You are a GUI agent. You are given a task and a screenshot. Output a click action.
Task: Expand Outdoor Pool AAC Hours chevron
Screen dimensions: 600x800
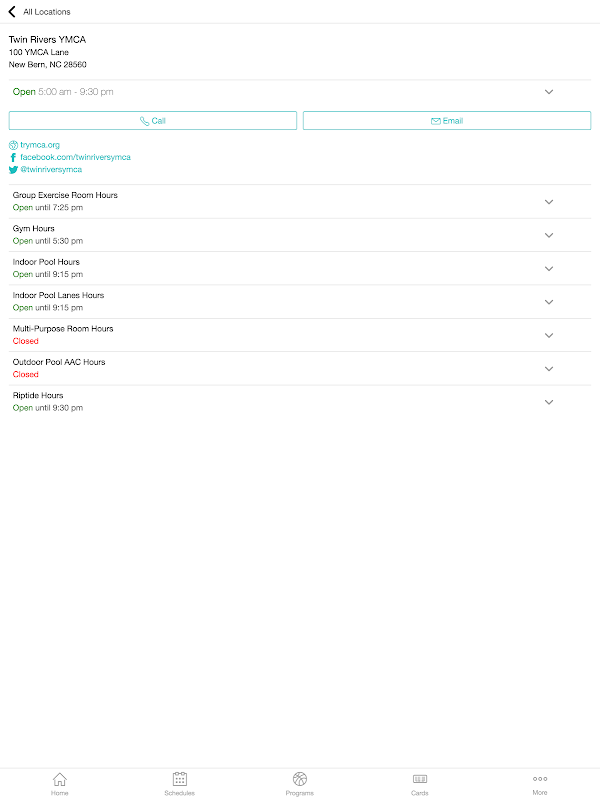[x=549, y=369]
